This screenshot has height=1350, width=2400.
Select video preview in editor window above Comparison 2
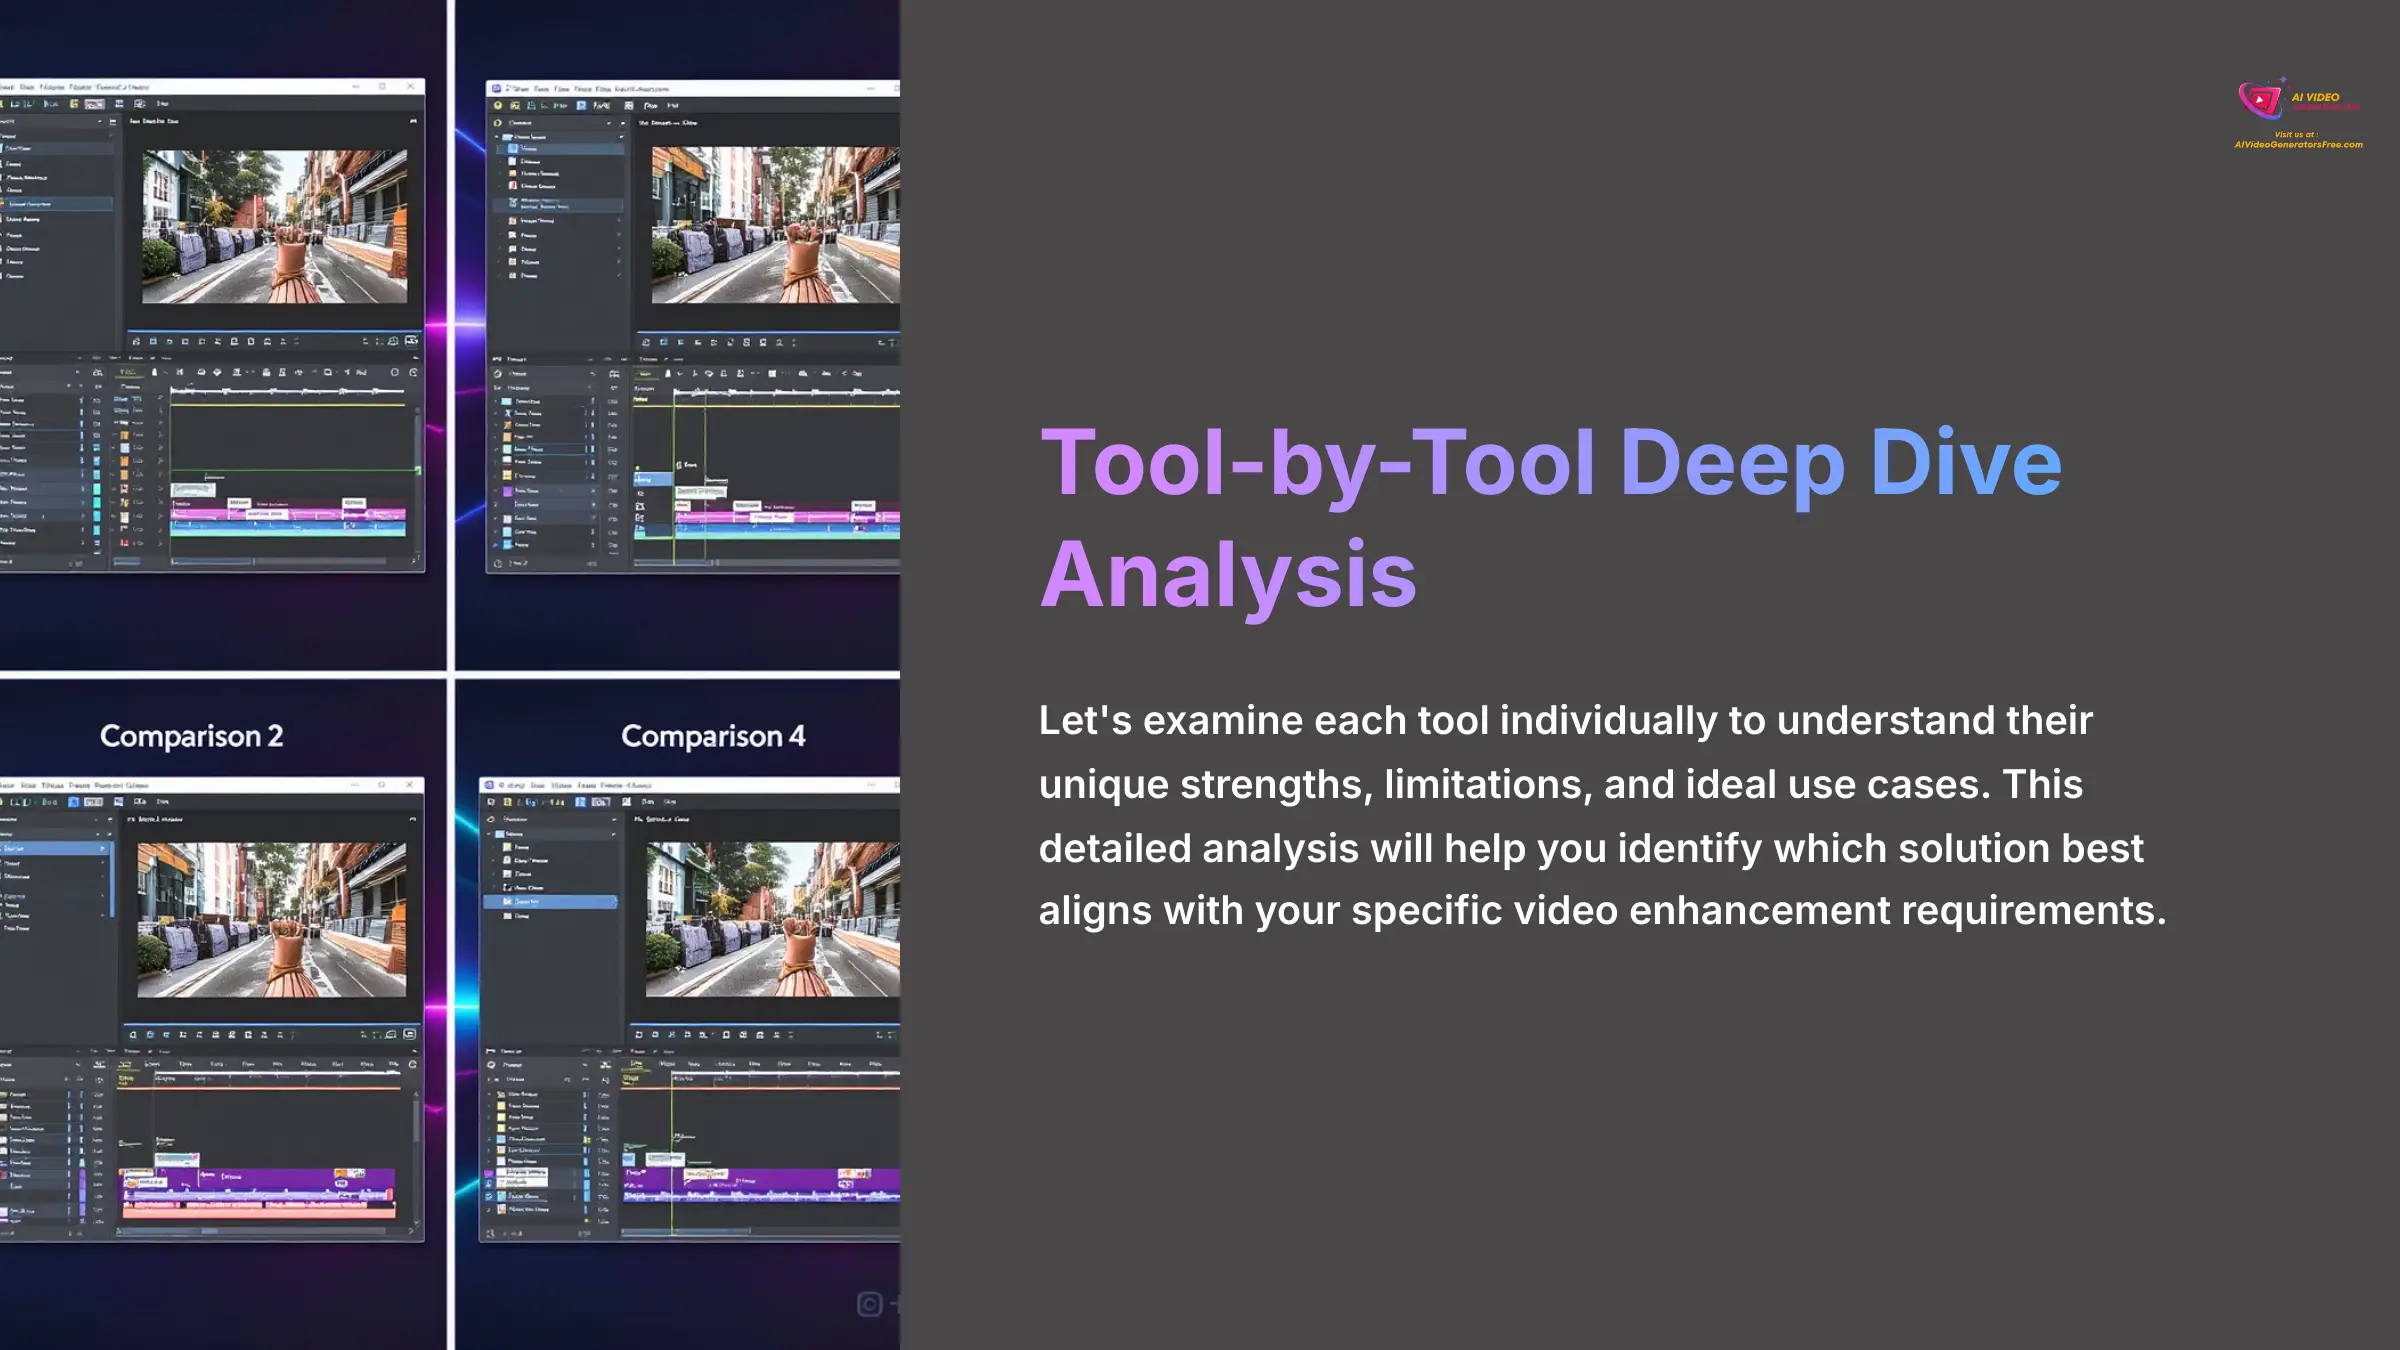tap(274, 226)
